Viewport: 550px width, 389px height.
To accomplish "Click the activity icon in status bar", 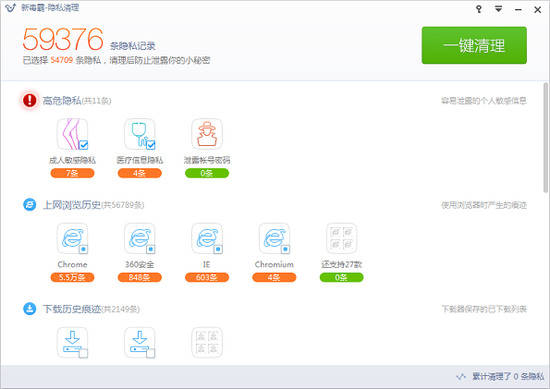I will click(461, 377).
